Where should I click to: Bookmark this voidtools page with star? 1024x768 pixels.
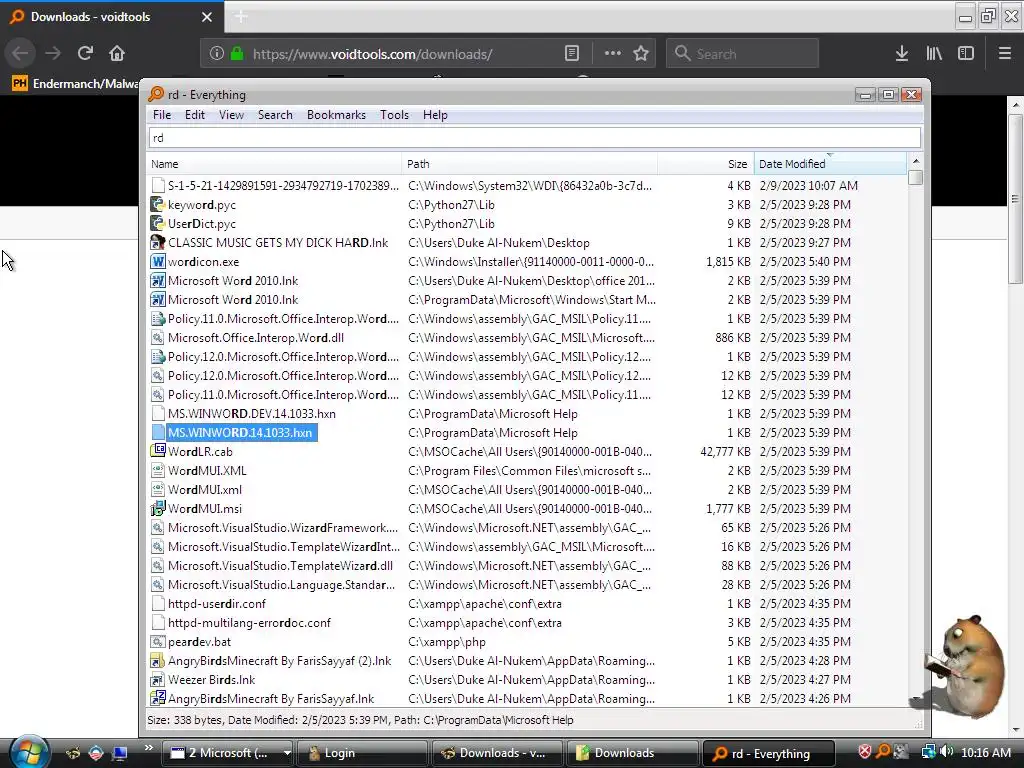point(641,54)
